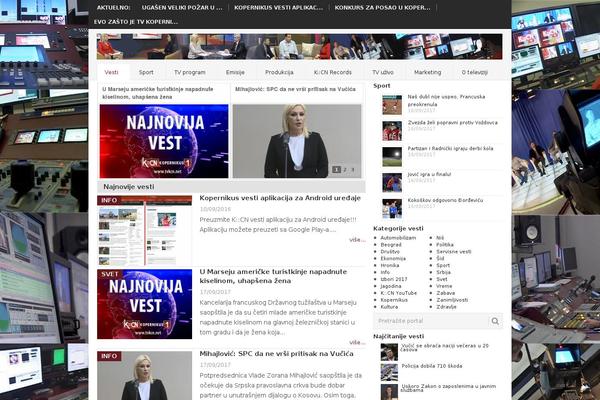Click thumbnail beside Zvezda želi popravni

(392, 131)
